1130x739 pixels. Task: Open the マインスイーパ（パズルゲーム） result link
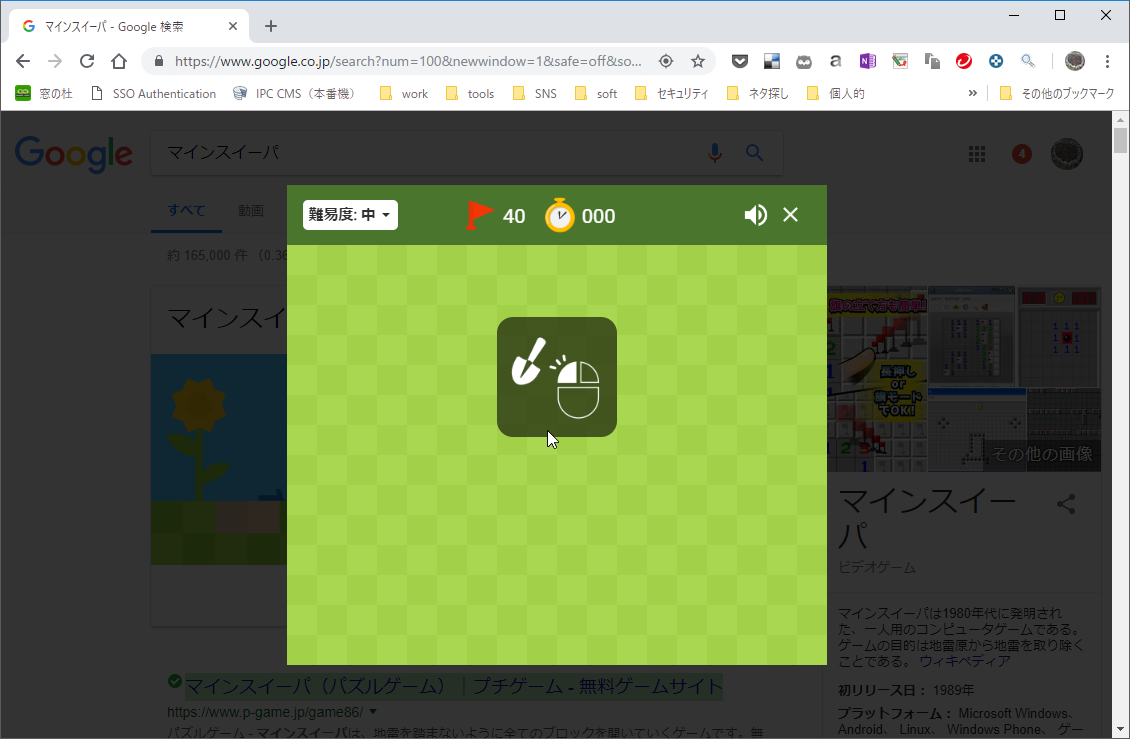pyautogui.click(x=445, y=687)
